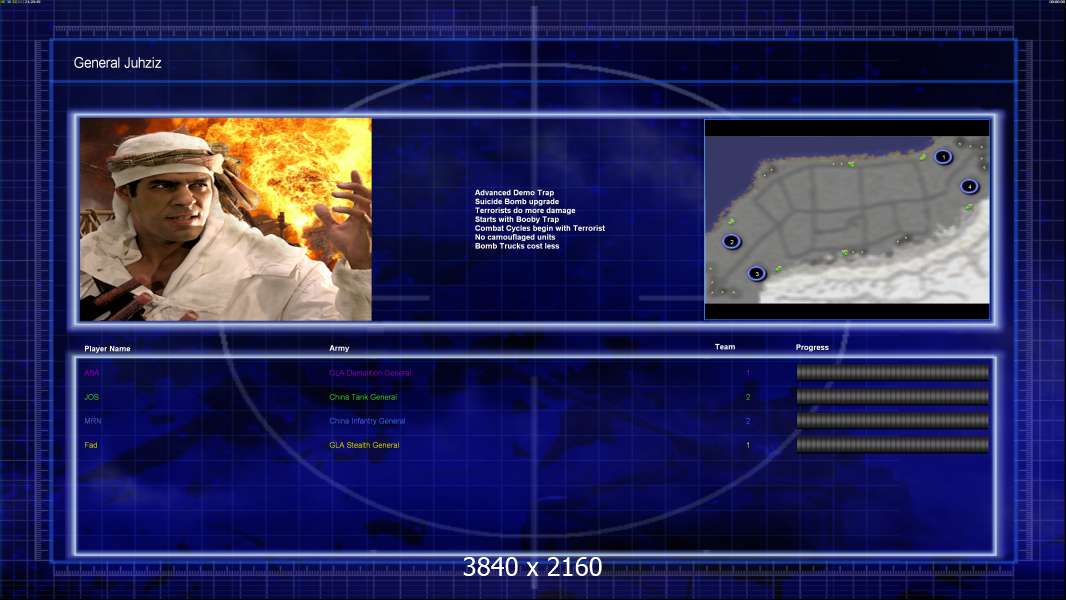Click the China Tank General army entry
This screenshot has width=1066, height=600.
tap(363, 397)
